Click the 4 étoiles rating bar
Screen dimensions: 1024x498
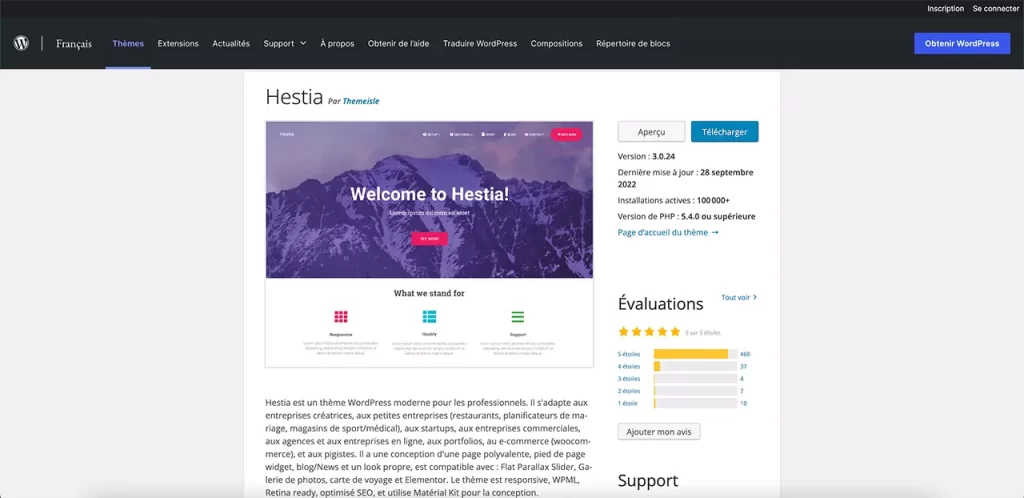coord(696,366)
